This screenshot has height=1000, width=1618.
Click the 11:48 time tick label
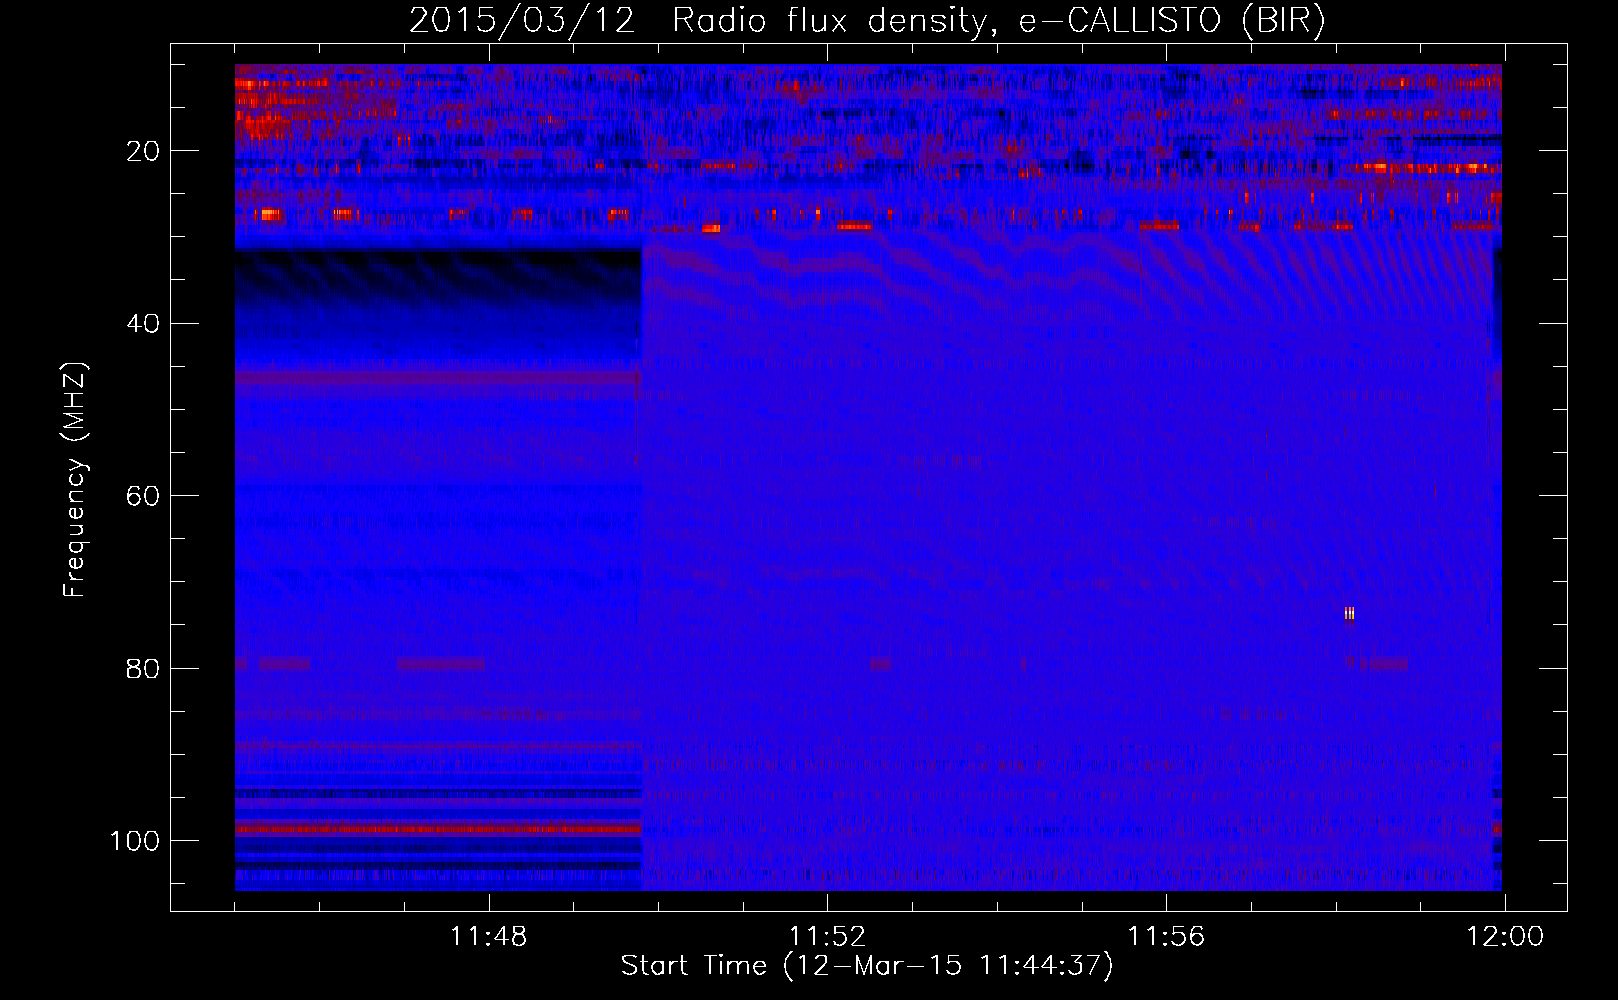(488, 937)
